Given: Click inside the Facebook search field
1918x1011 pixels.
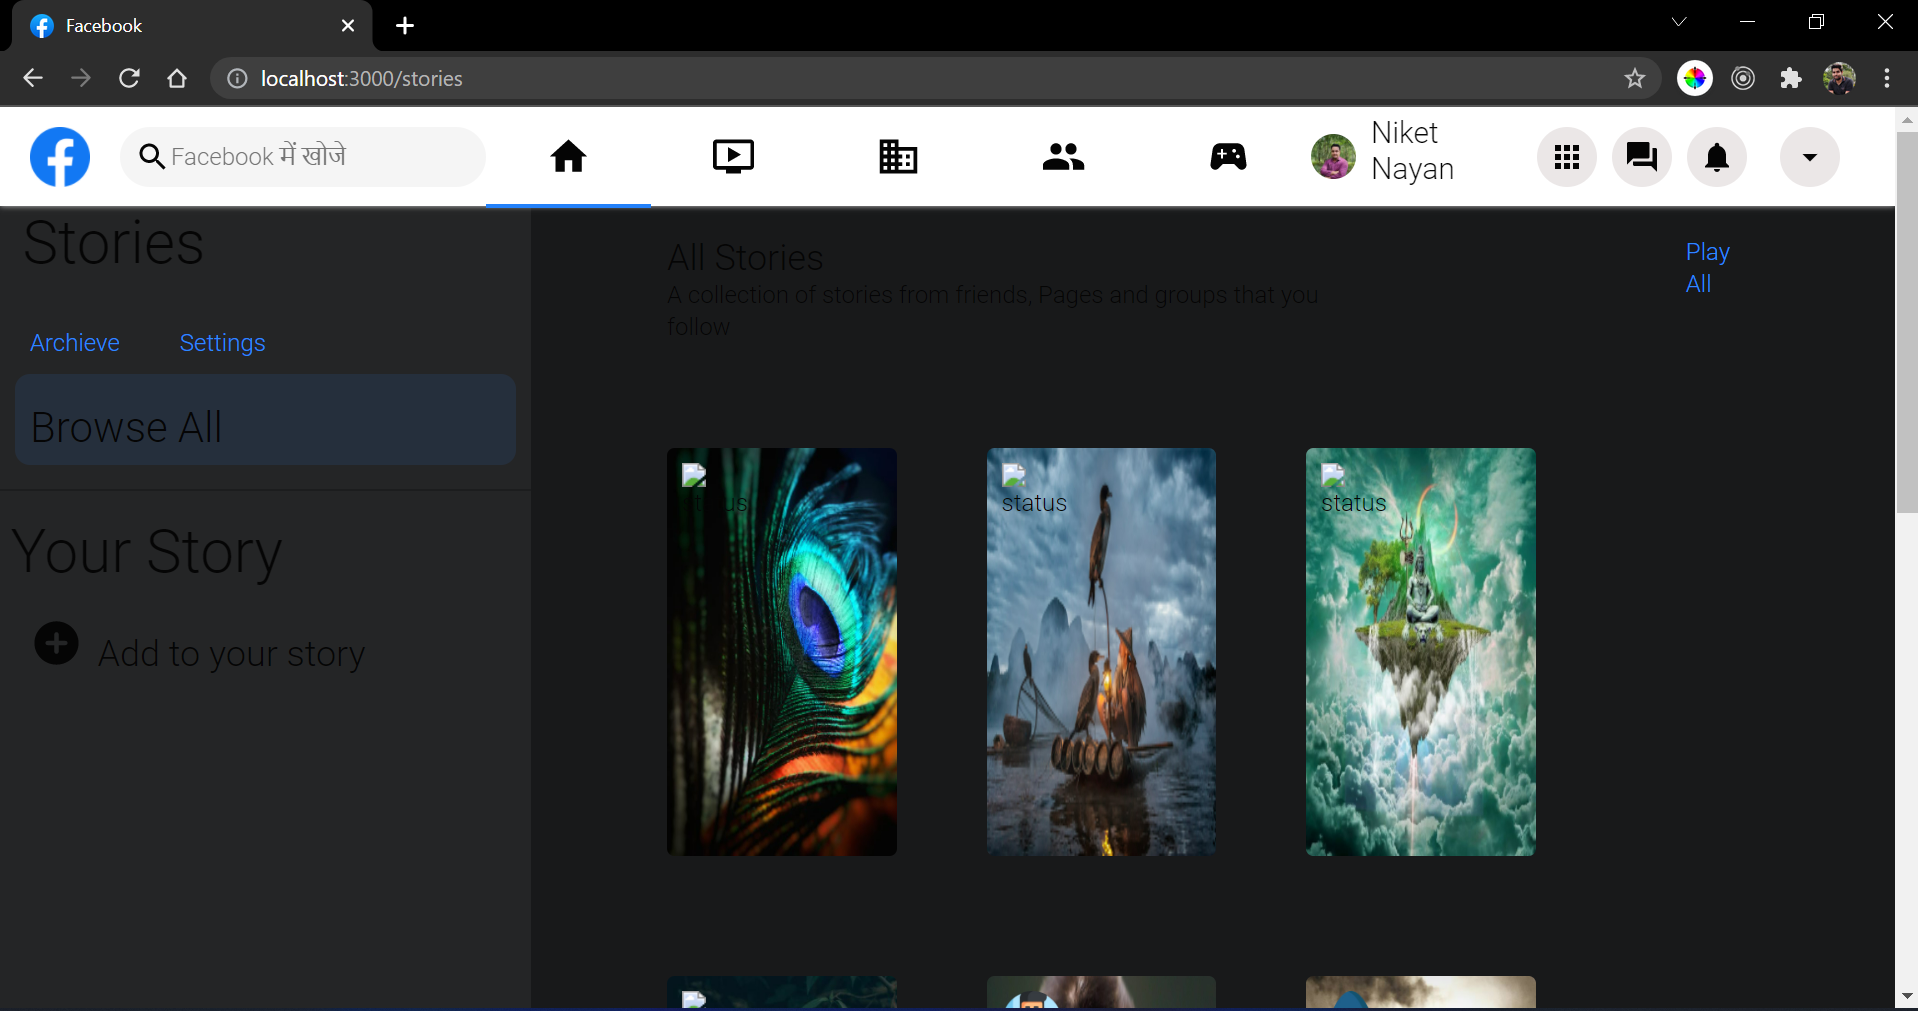Looking at the screenshot, I should click(302, 156).
